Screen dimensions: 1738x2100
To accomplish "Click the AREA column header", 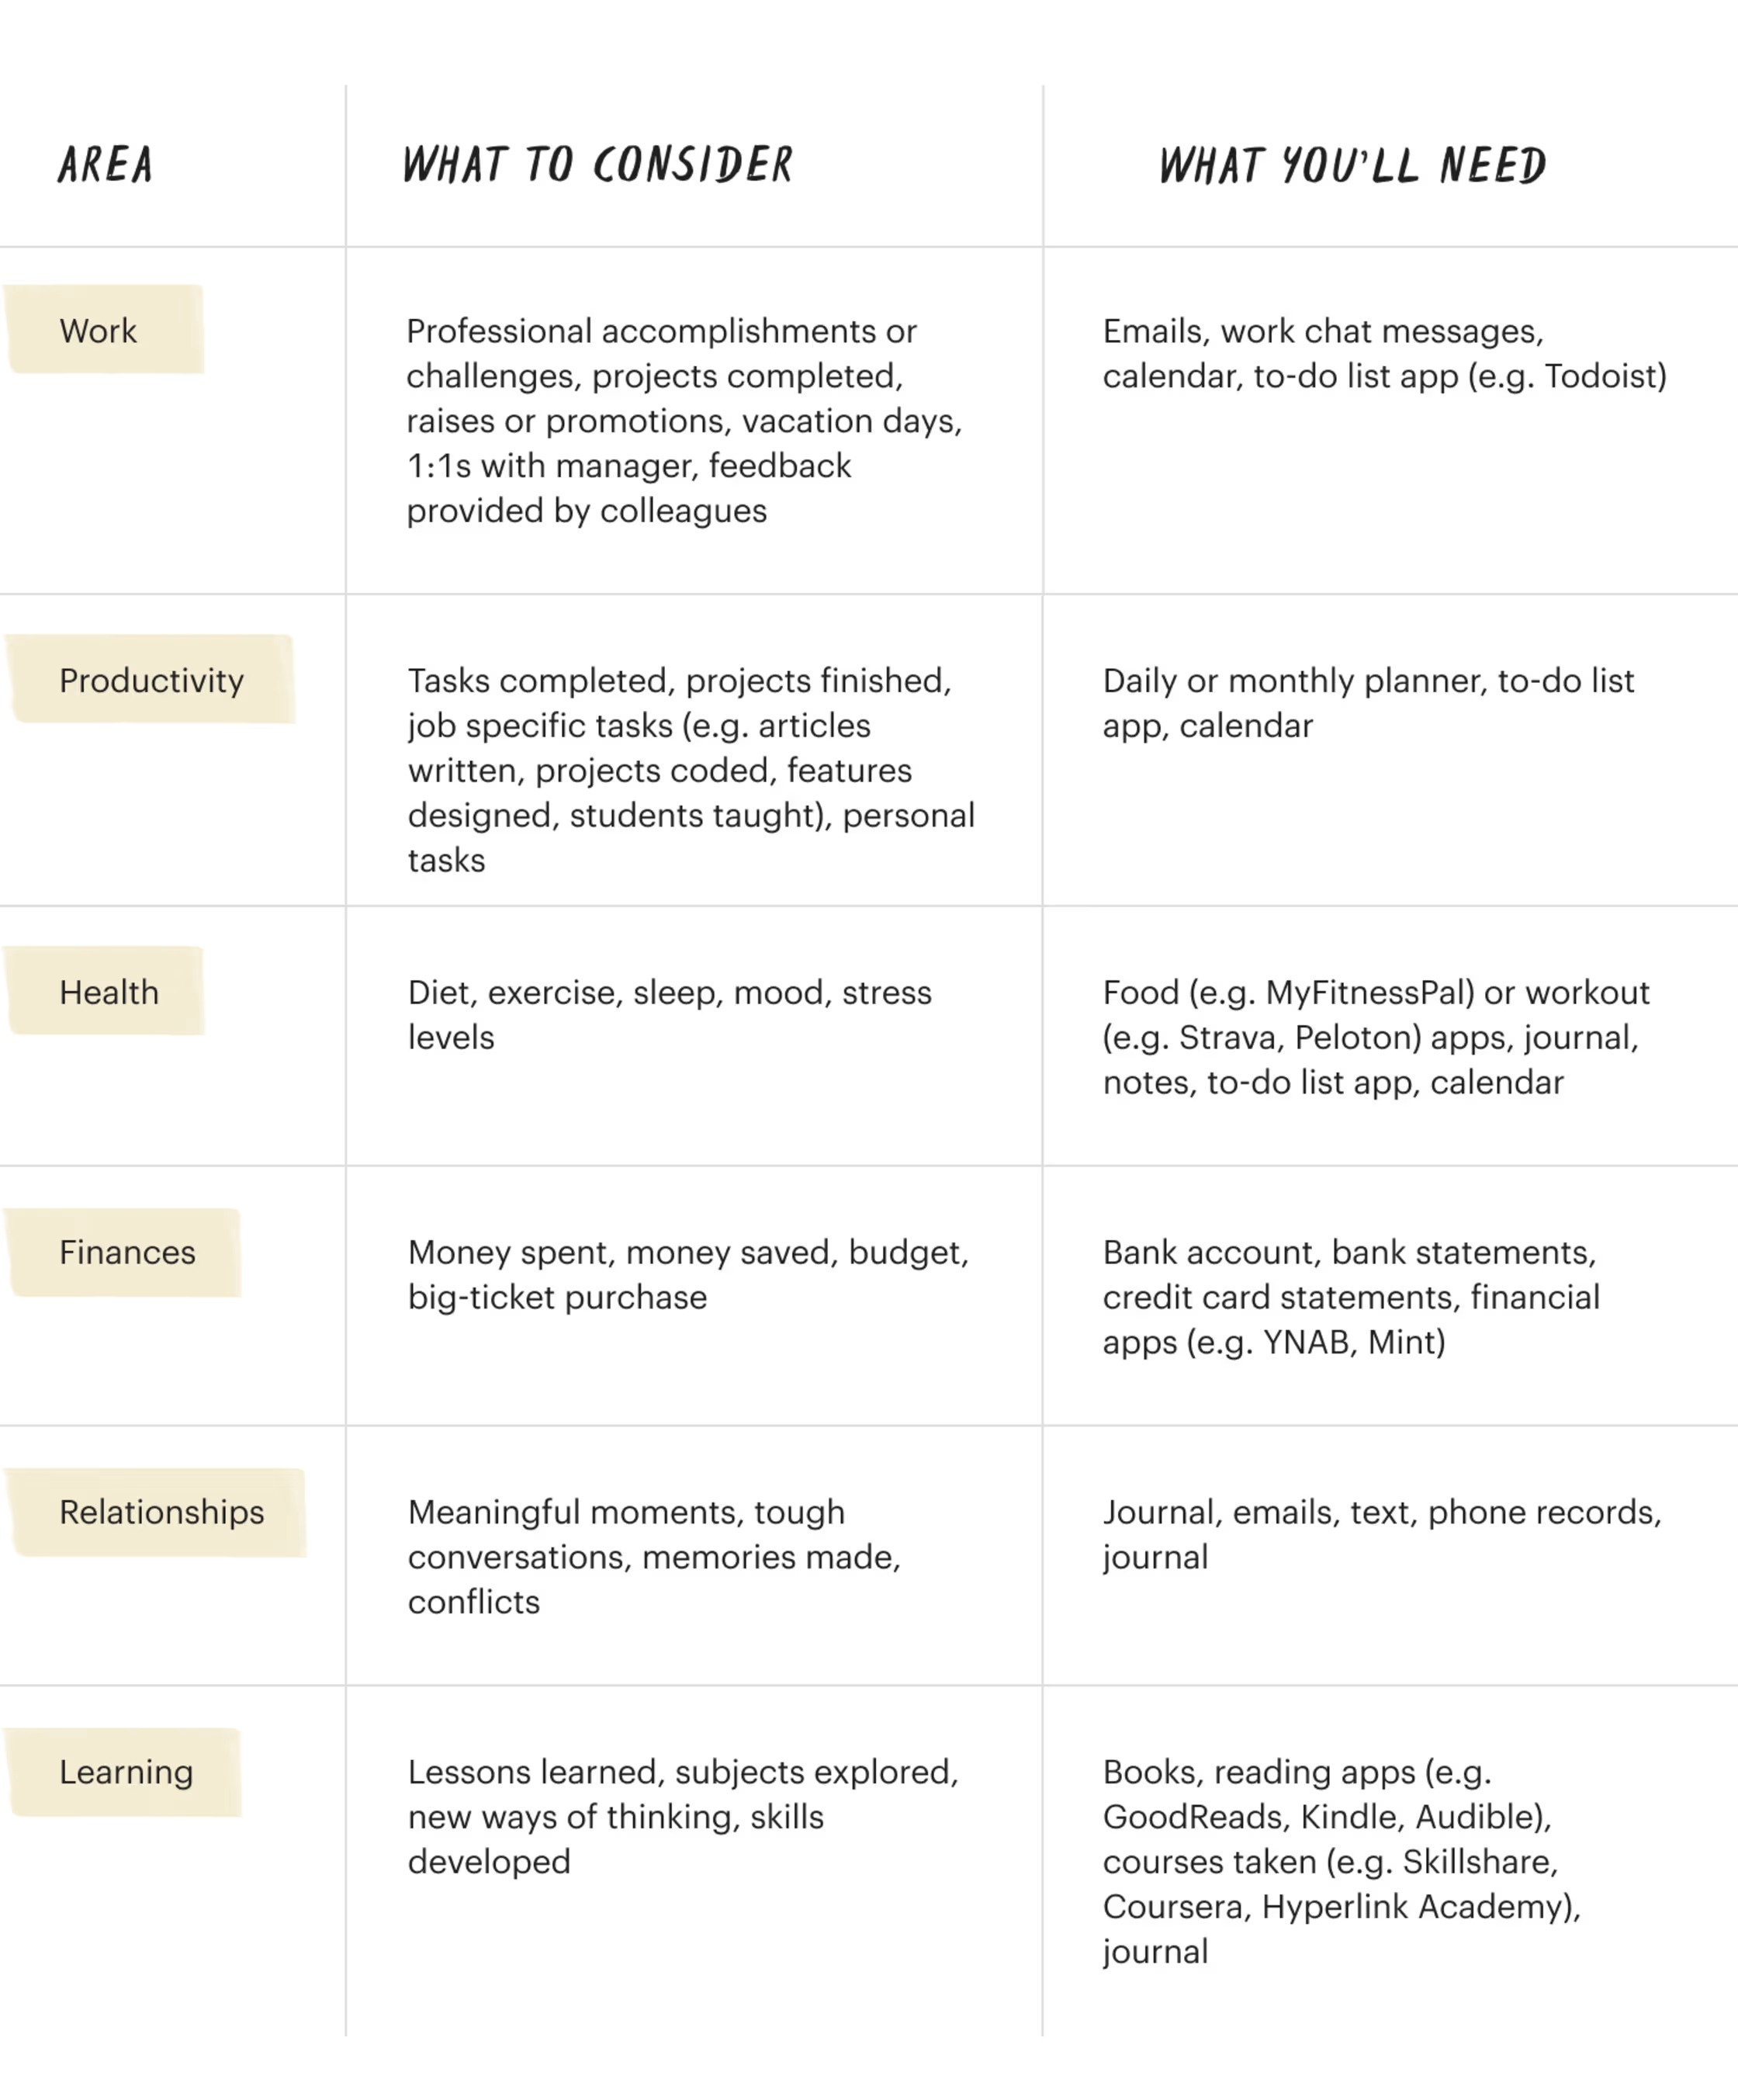I will tap(105, 164).
